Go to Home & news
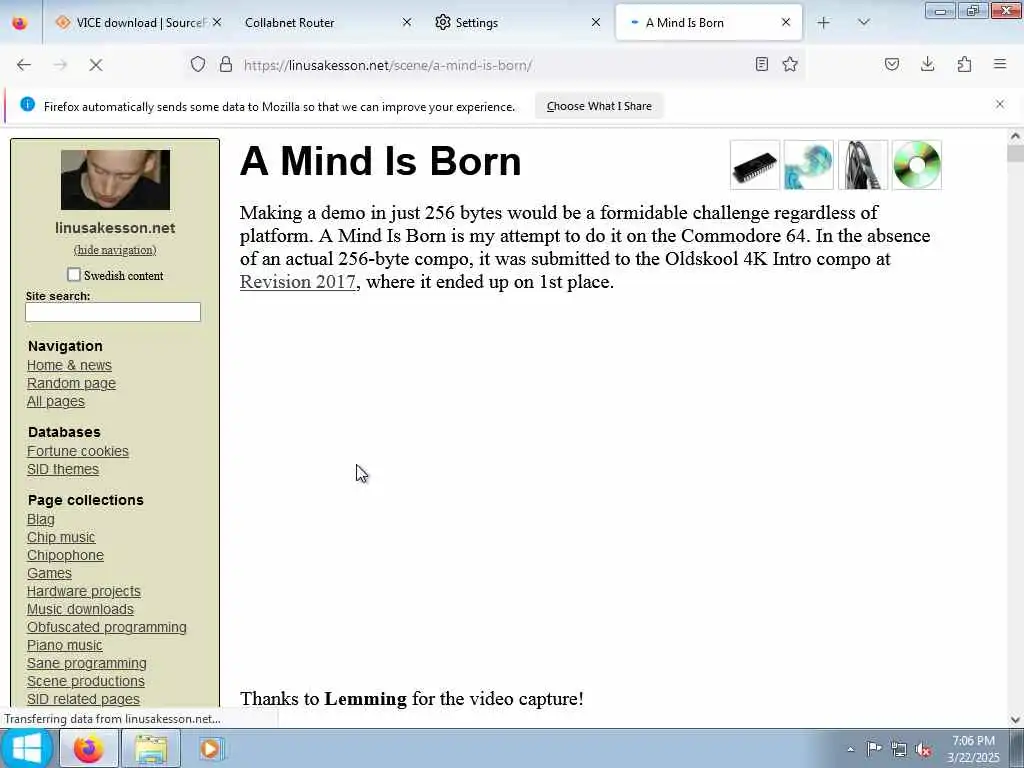 [x=69, y=365]
